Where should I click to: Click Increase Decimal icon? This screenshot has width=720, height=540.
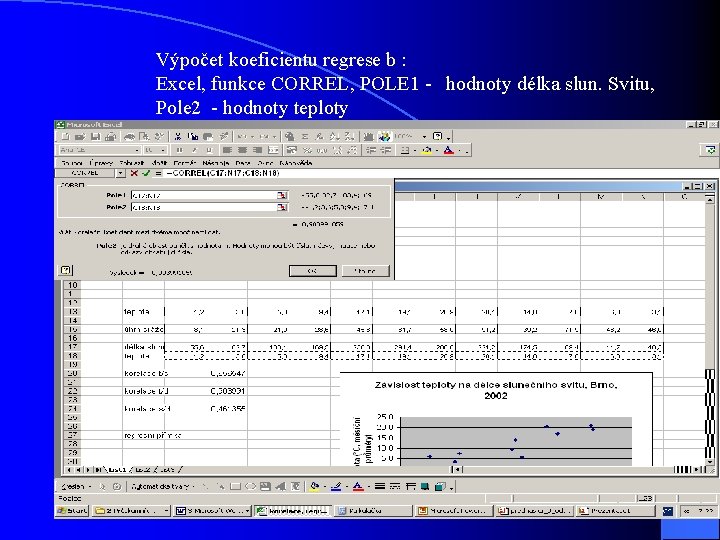pyautogui.click(x=337, y=150)
